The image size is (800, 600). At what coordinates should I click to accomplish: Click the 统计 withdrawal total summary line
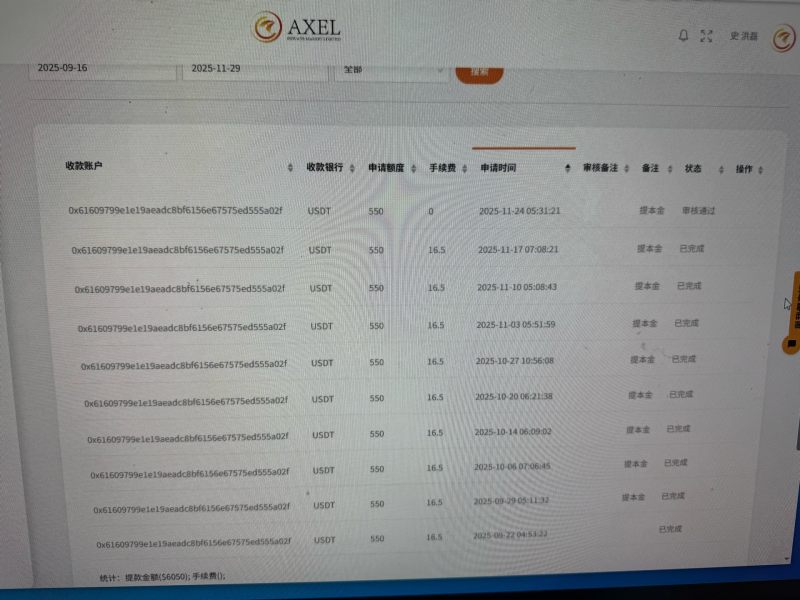tap(162, 577)
